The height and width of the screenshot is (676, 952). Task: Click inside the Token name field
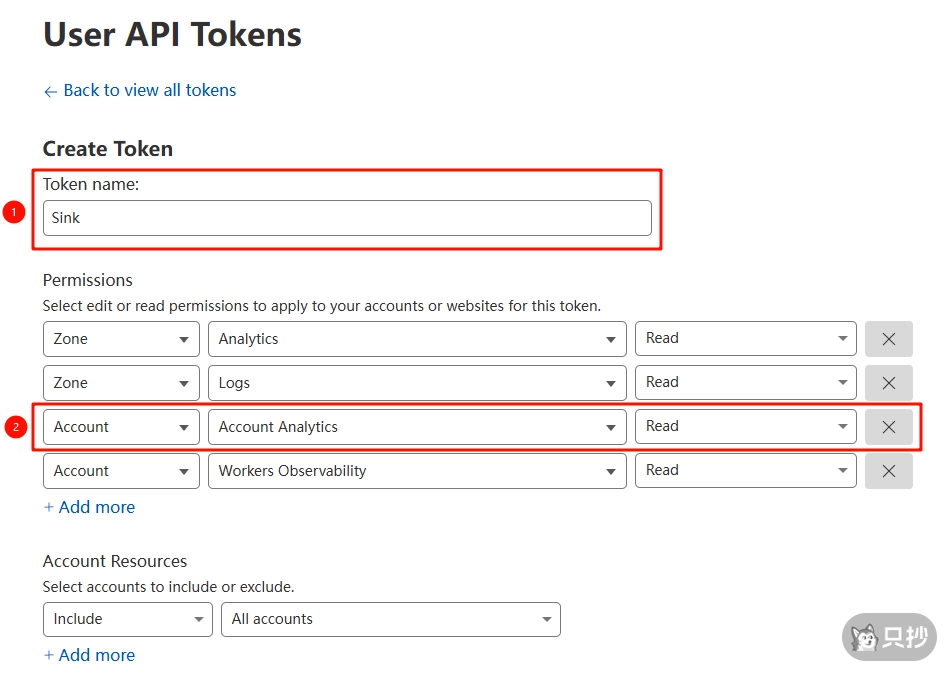347,218
